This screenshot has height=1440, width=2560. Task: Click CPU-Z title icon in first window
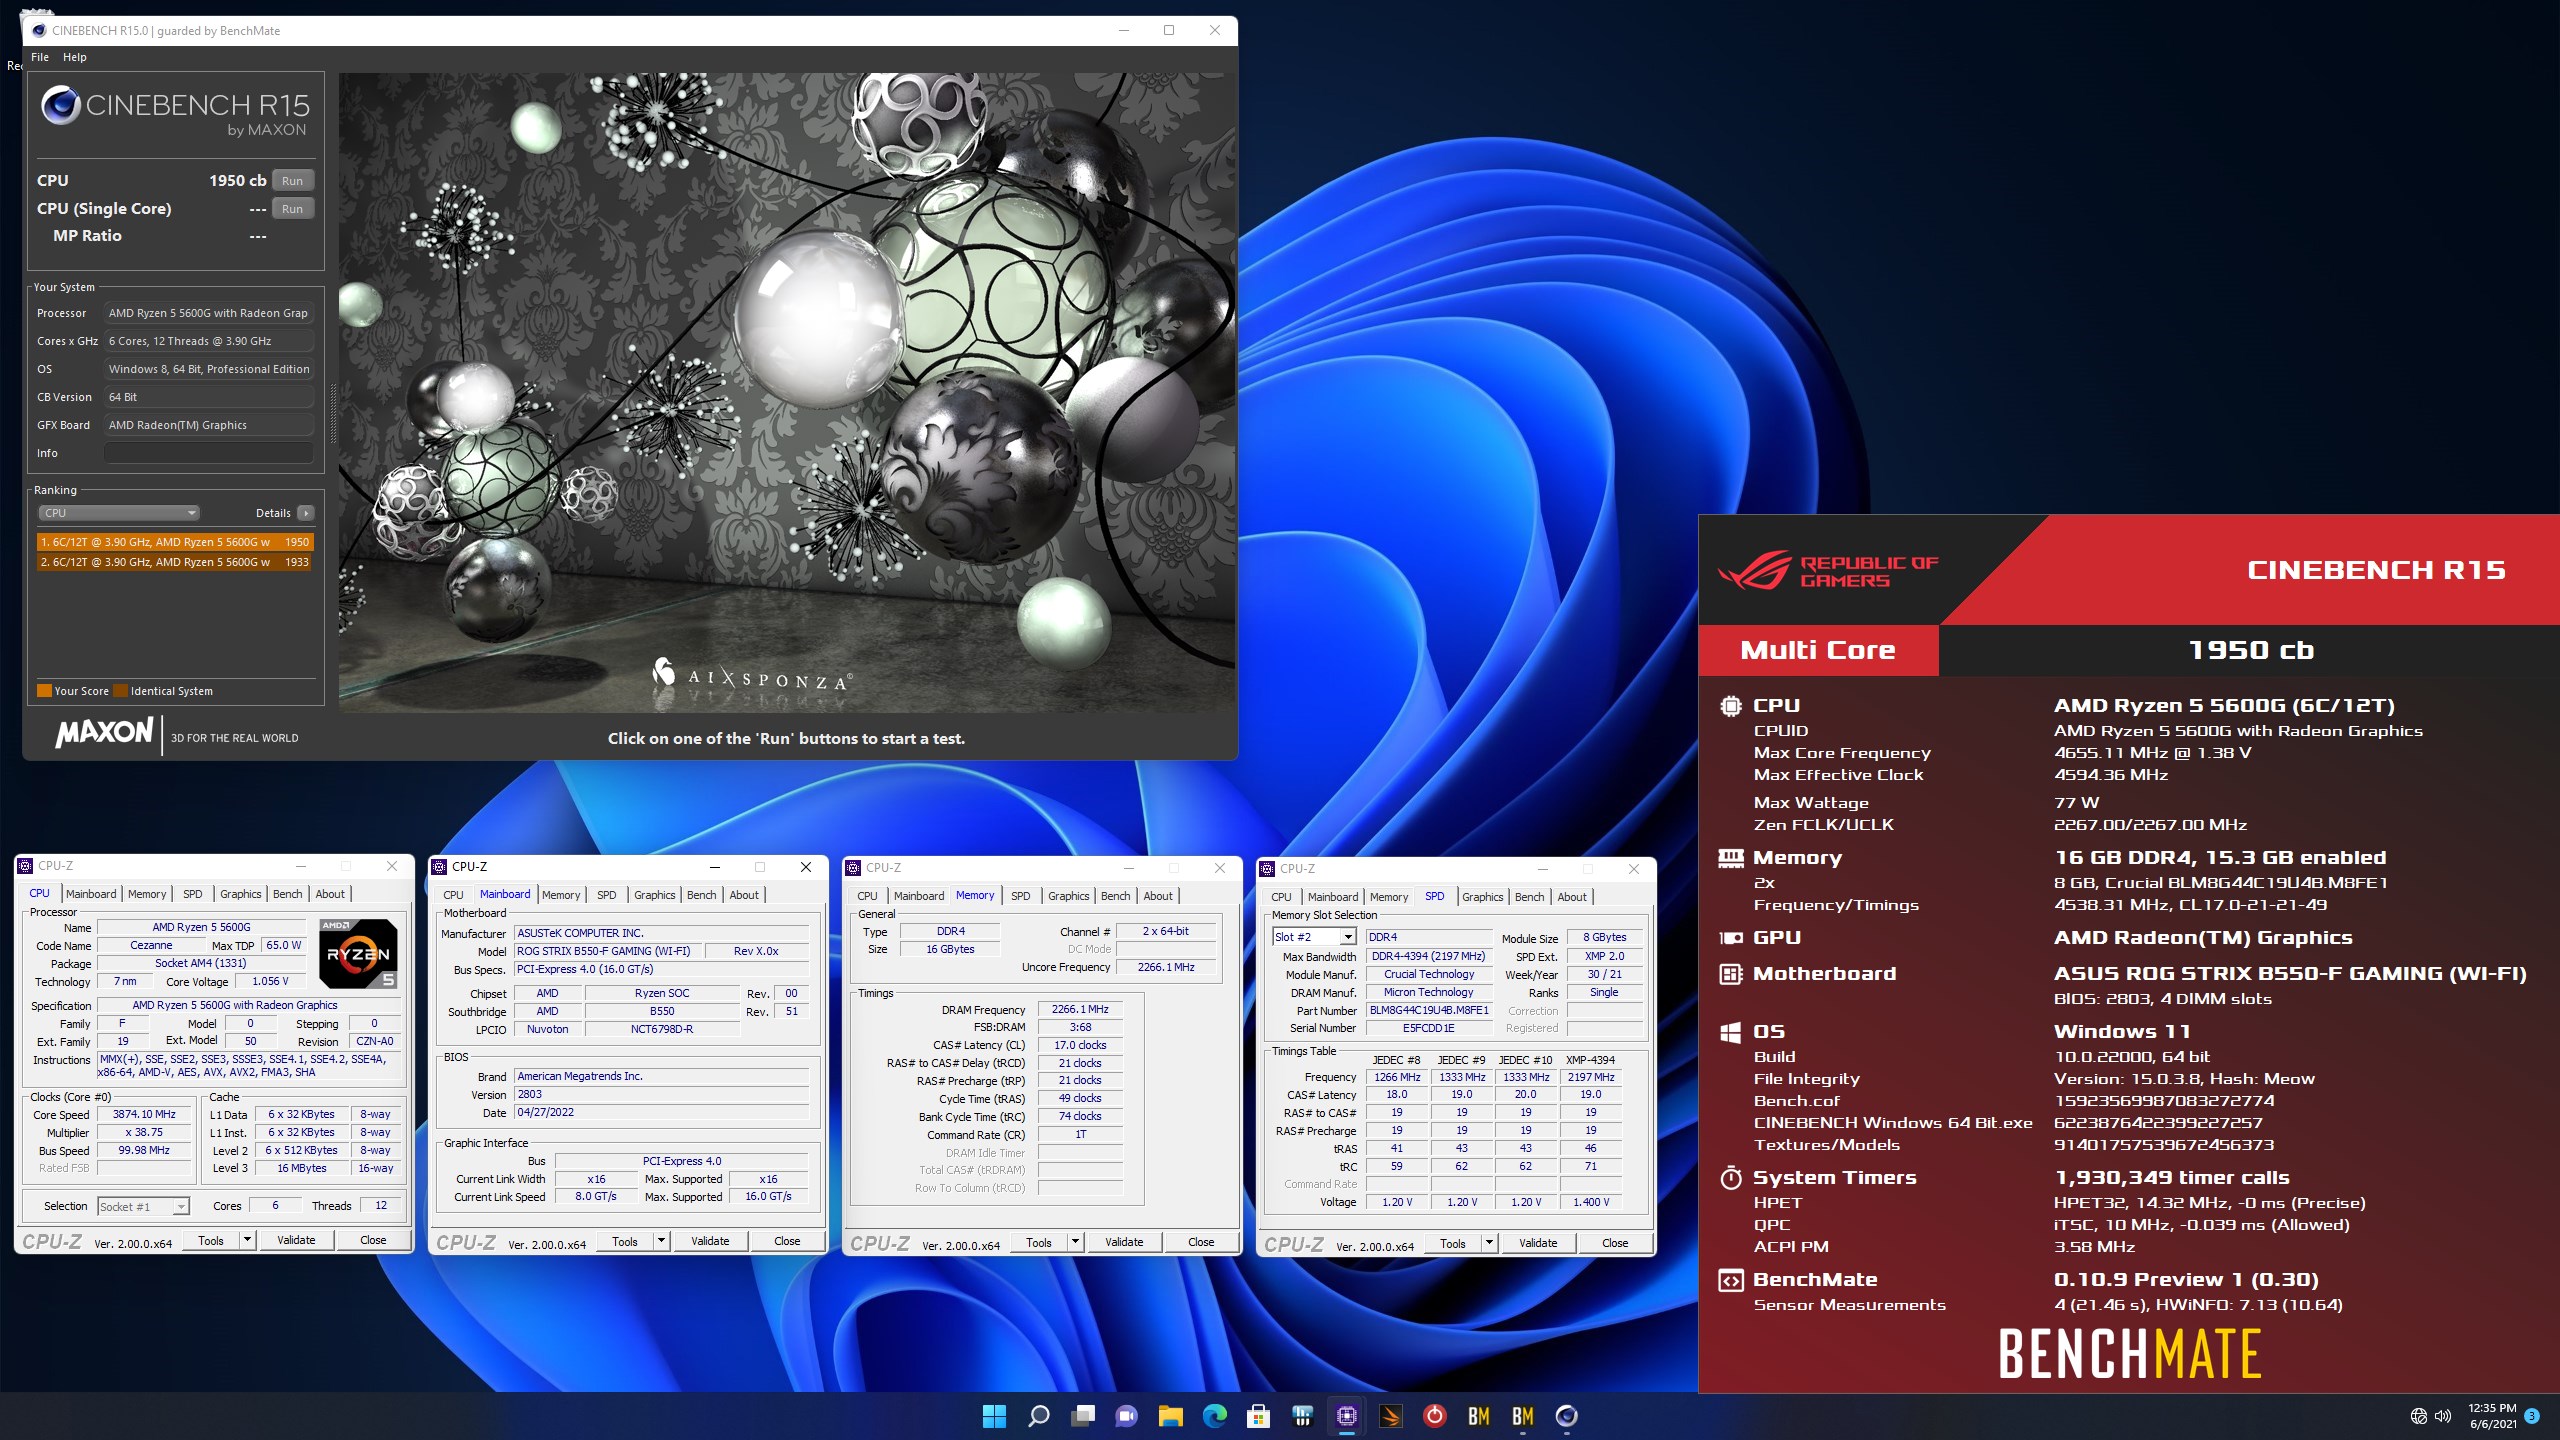point(25,866)
